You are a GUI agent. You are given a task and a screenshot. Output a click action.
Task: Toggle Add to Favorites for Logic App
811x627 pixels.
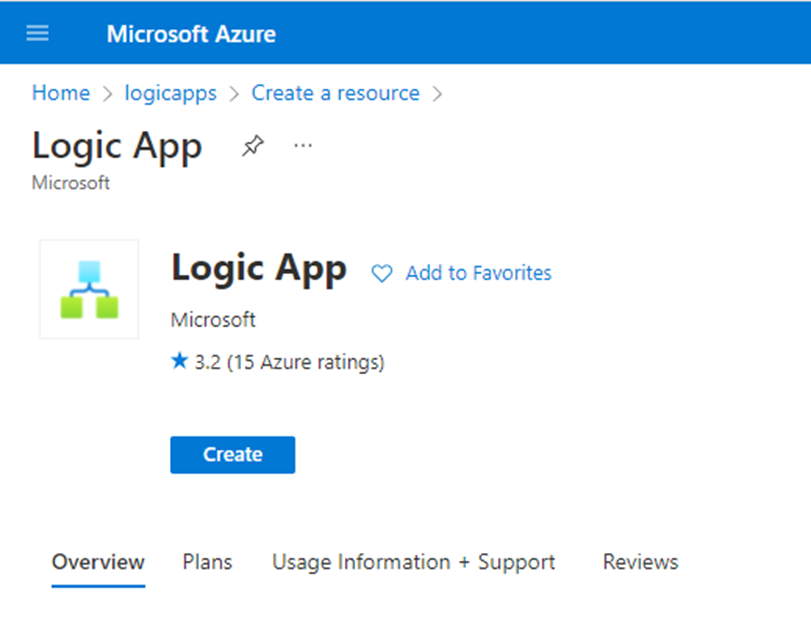click(x=477, y=273)
